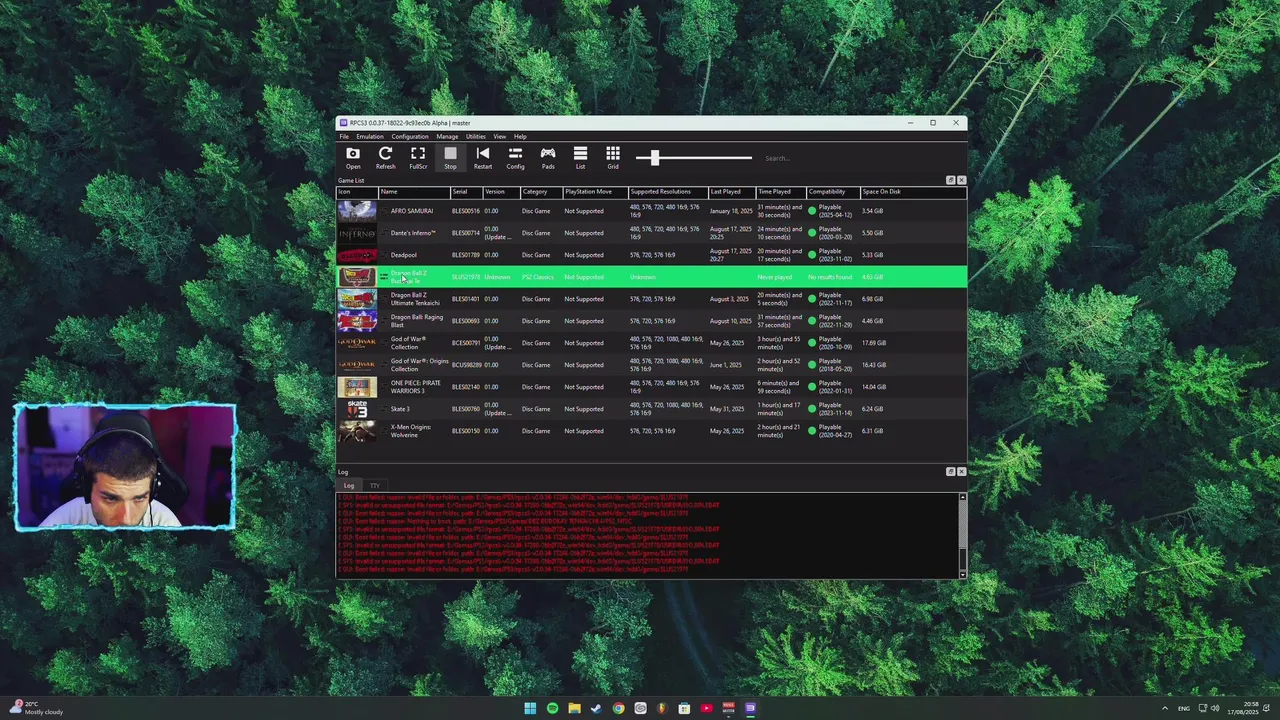Switch to Grid view mode
Screen dimensions: 1280x720
tap(613, 157)
